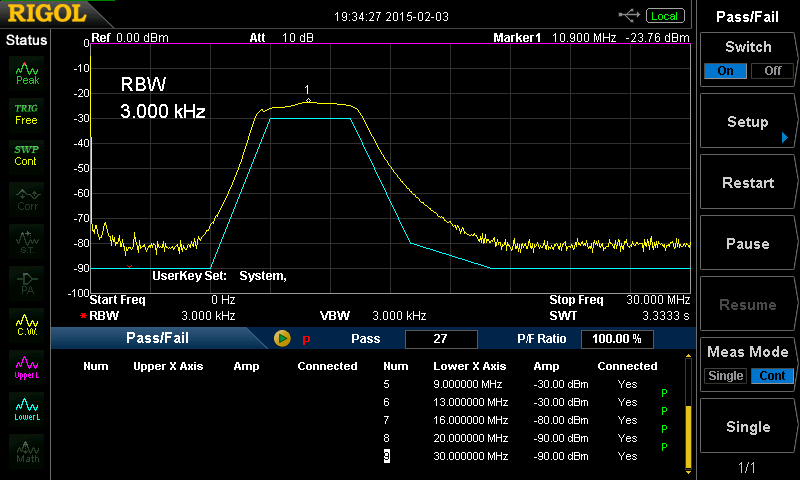Click the Start Freq 0 Hz value
The width and height of the screenshot is (800, 480).
tap(223, 300)
